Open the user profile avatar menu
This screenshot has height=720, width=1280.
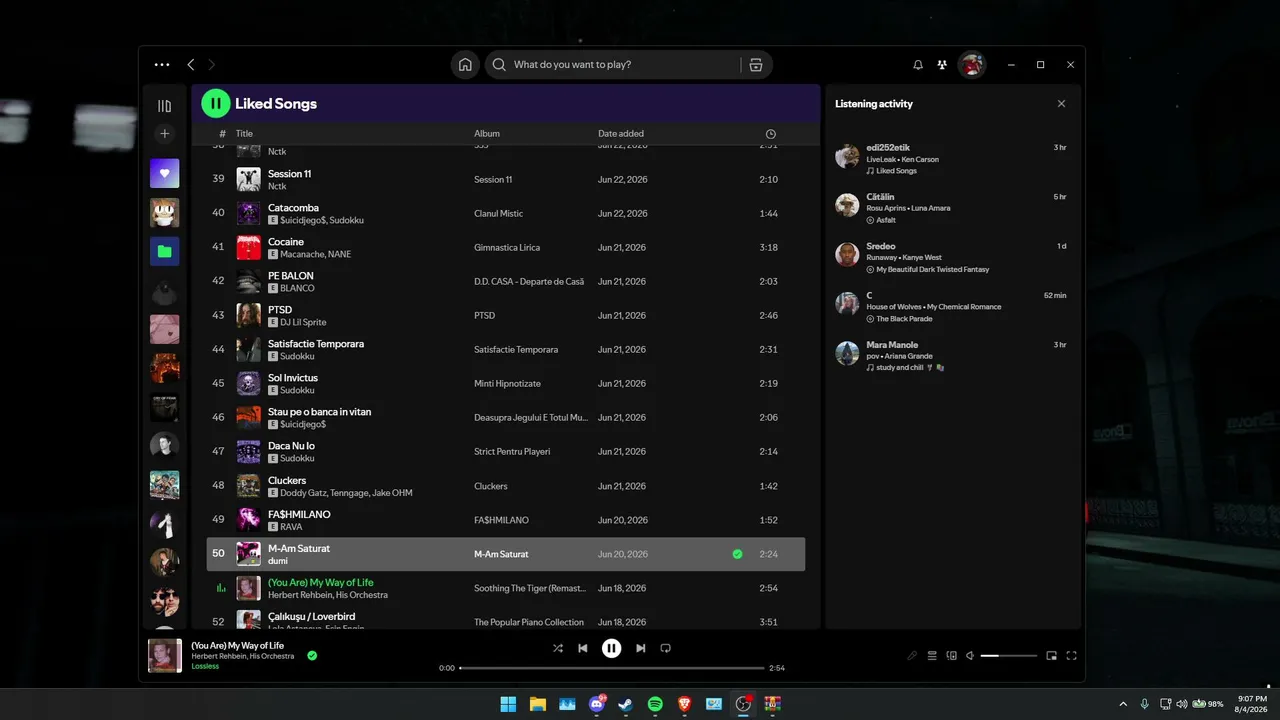(972, 64)
